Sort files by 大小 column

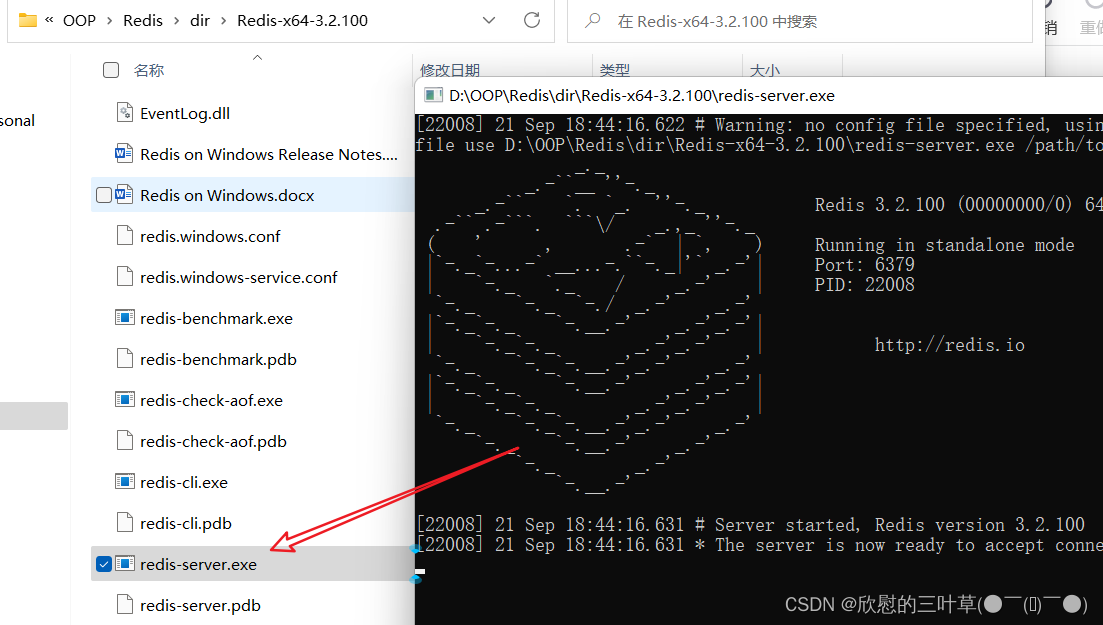(765, 70)
